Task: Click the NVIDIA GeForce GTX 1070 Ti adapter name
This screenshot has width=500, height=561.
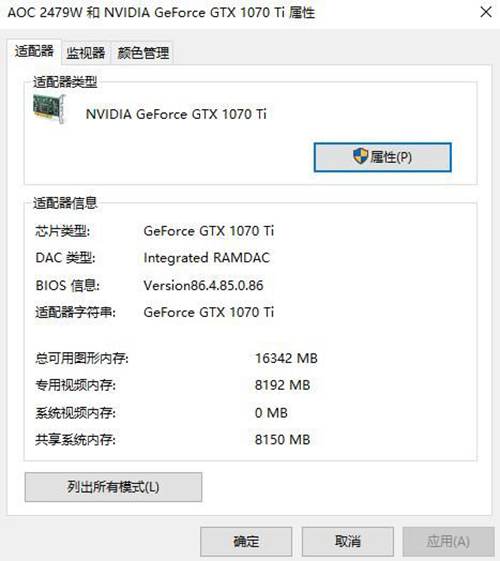Action: [176, 114]
